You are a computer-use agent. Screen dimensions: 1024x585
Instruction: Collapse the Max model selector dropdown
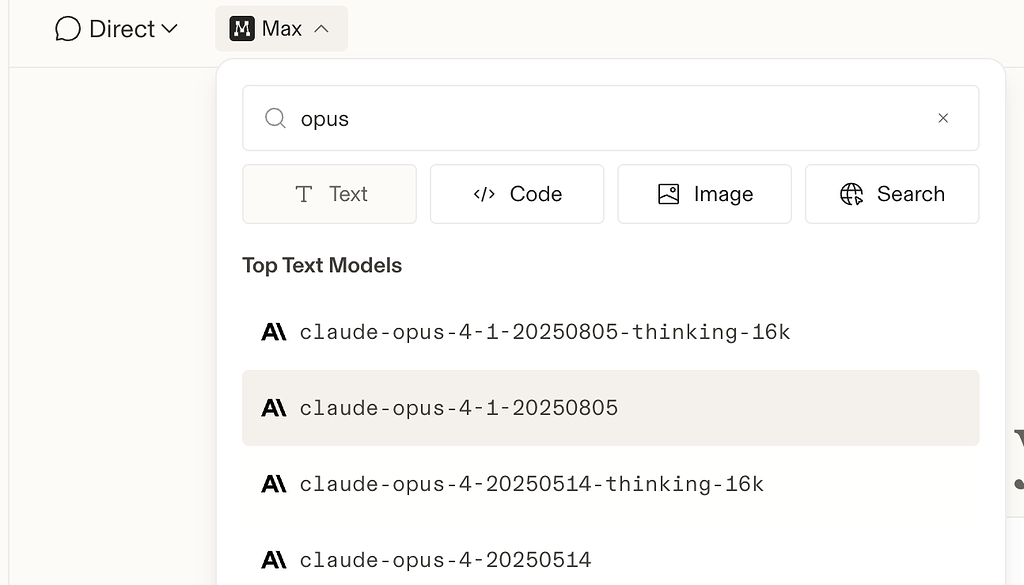coord(281,29)
